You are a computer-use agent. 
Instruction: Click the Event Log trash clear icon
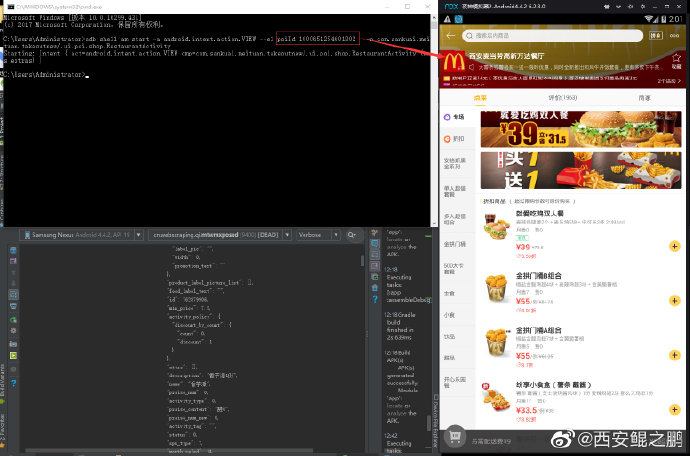click(375, 288)
